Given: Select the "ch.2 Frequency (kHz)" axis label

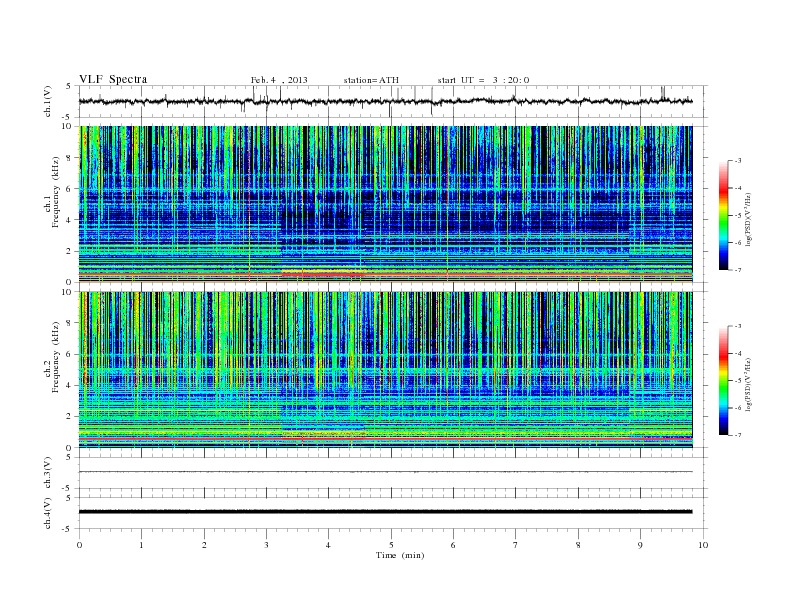Looking at the screenshot, I should [52, 356].
